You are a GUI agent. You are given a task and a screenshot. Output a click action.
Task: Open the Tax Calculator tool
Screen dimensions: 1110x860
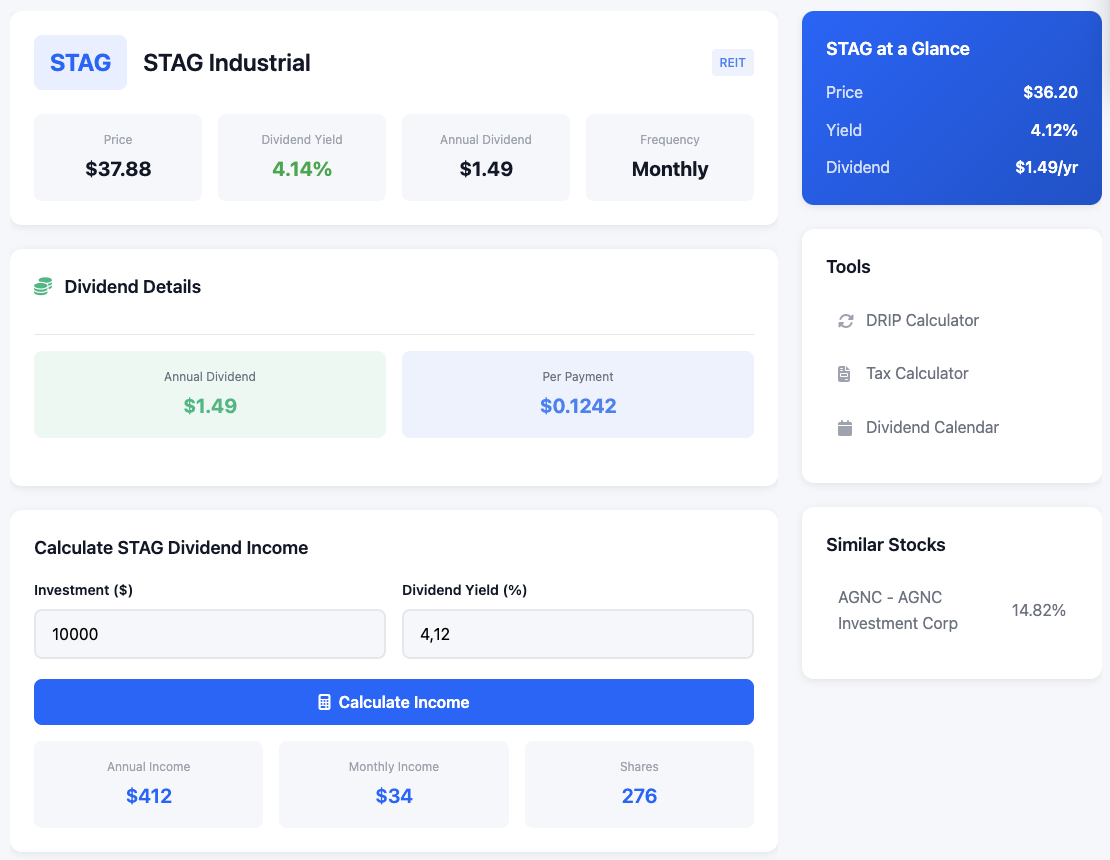coord(917,373)
